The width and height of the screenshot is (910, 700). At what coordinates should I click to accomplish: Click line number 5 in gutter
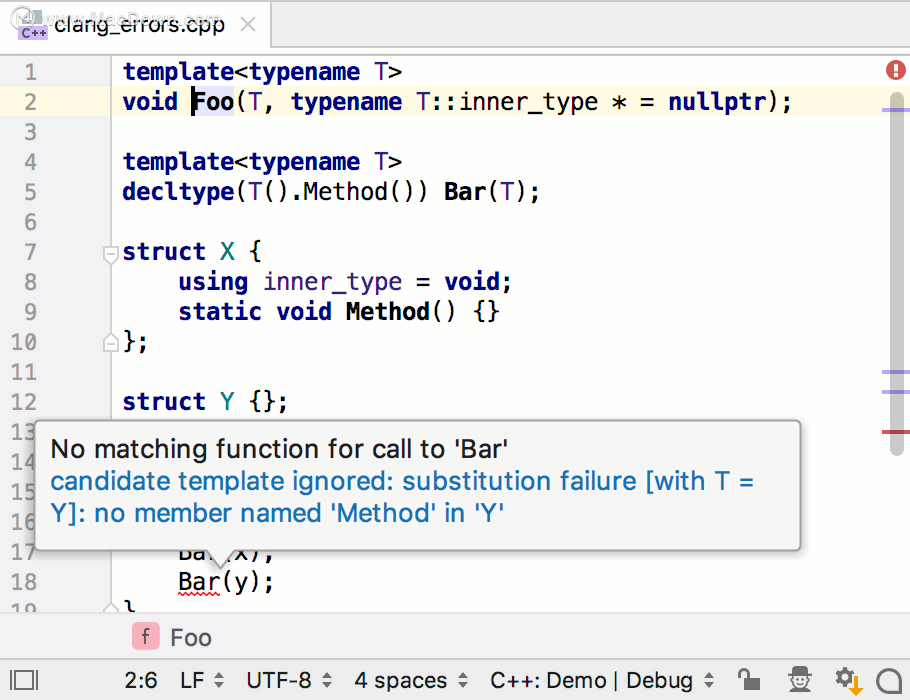tap(30, 192)
